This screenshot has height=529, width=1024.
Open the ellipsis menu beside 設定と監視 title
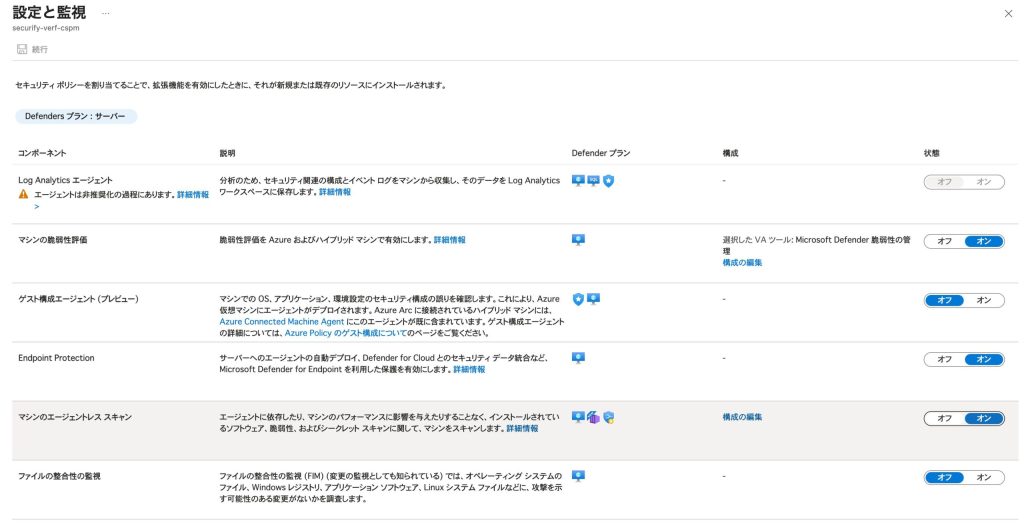(106, 14)
